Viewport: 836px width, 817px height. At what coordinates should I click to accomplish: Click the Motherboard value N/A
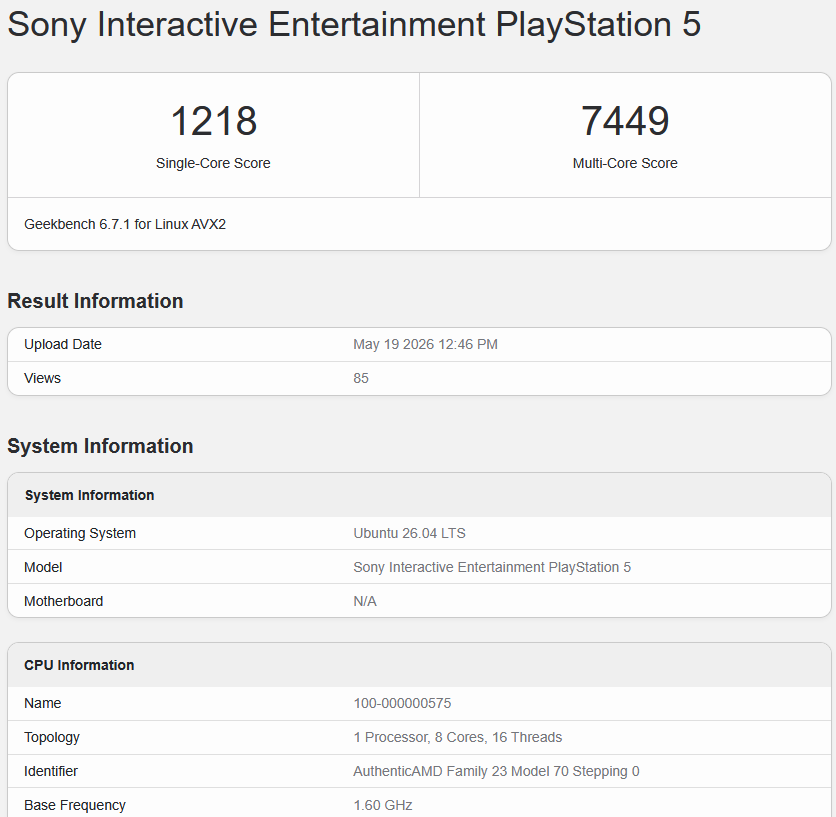click(365, 601)
